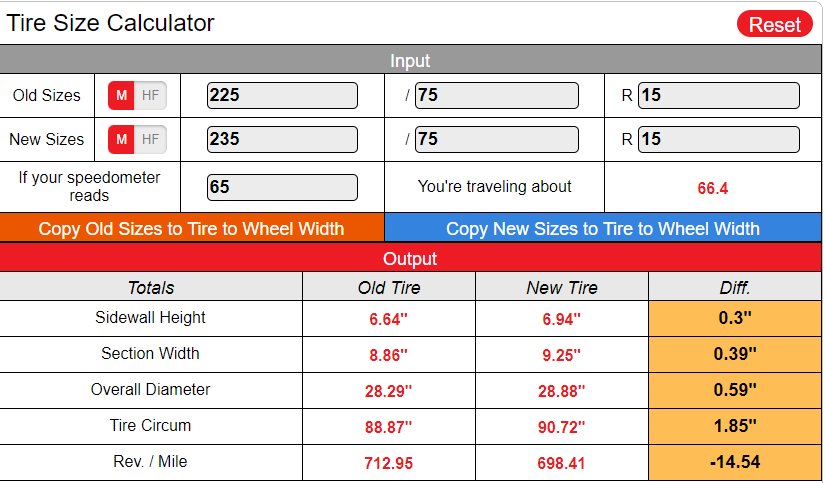Switch Old Sizes toggle to HF

pyautogui.click(x=150, y=95)
